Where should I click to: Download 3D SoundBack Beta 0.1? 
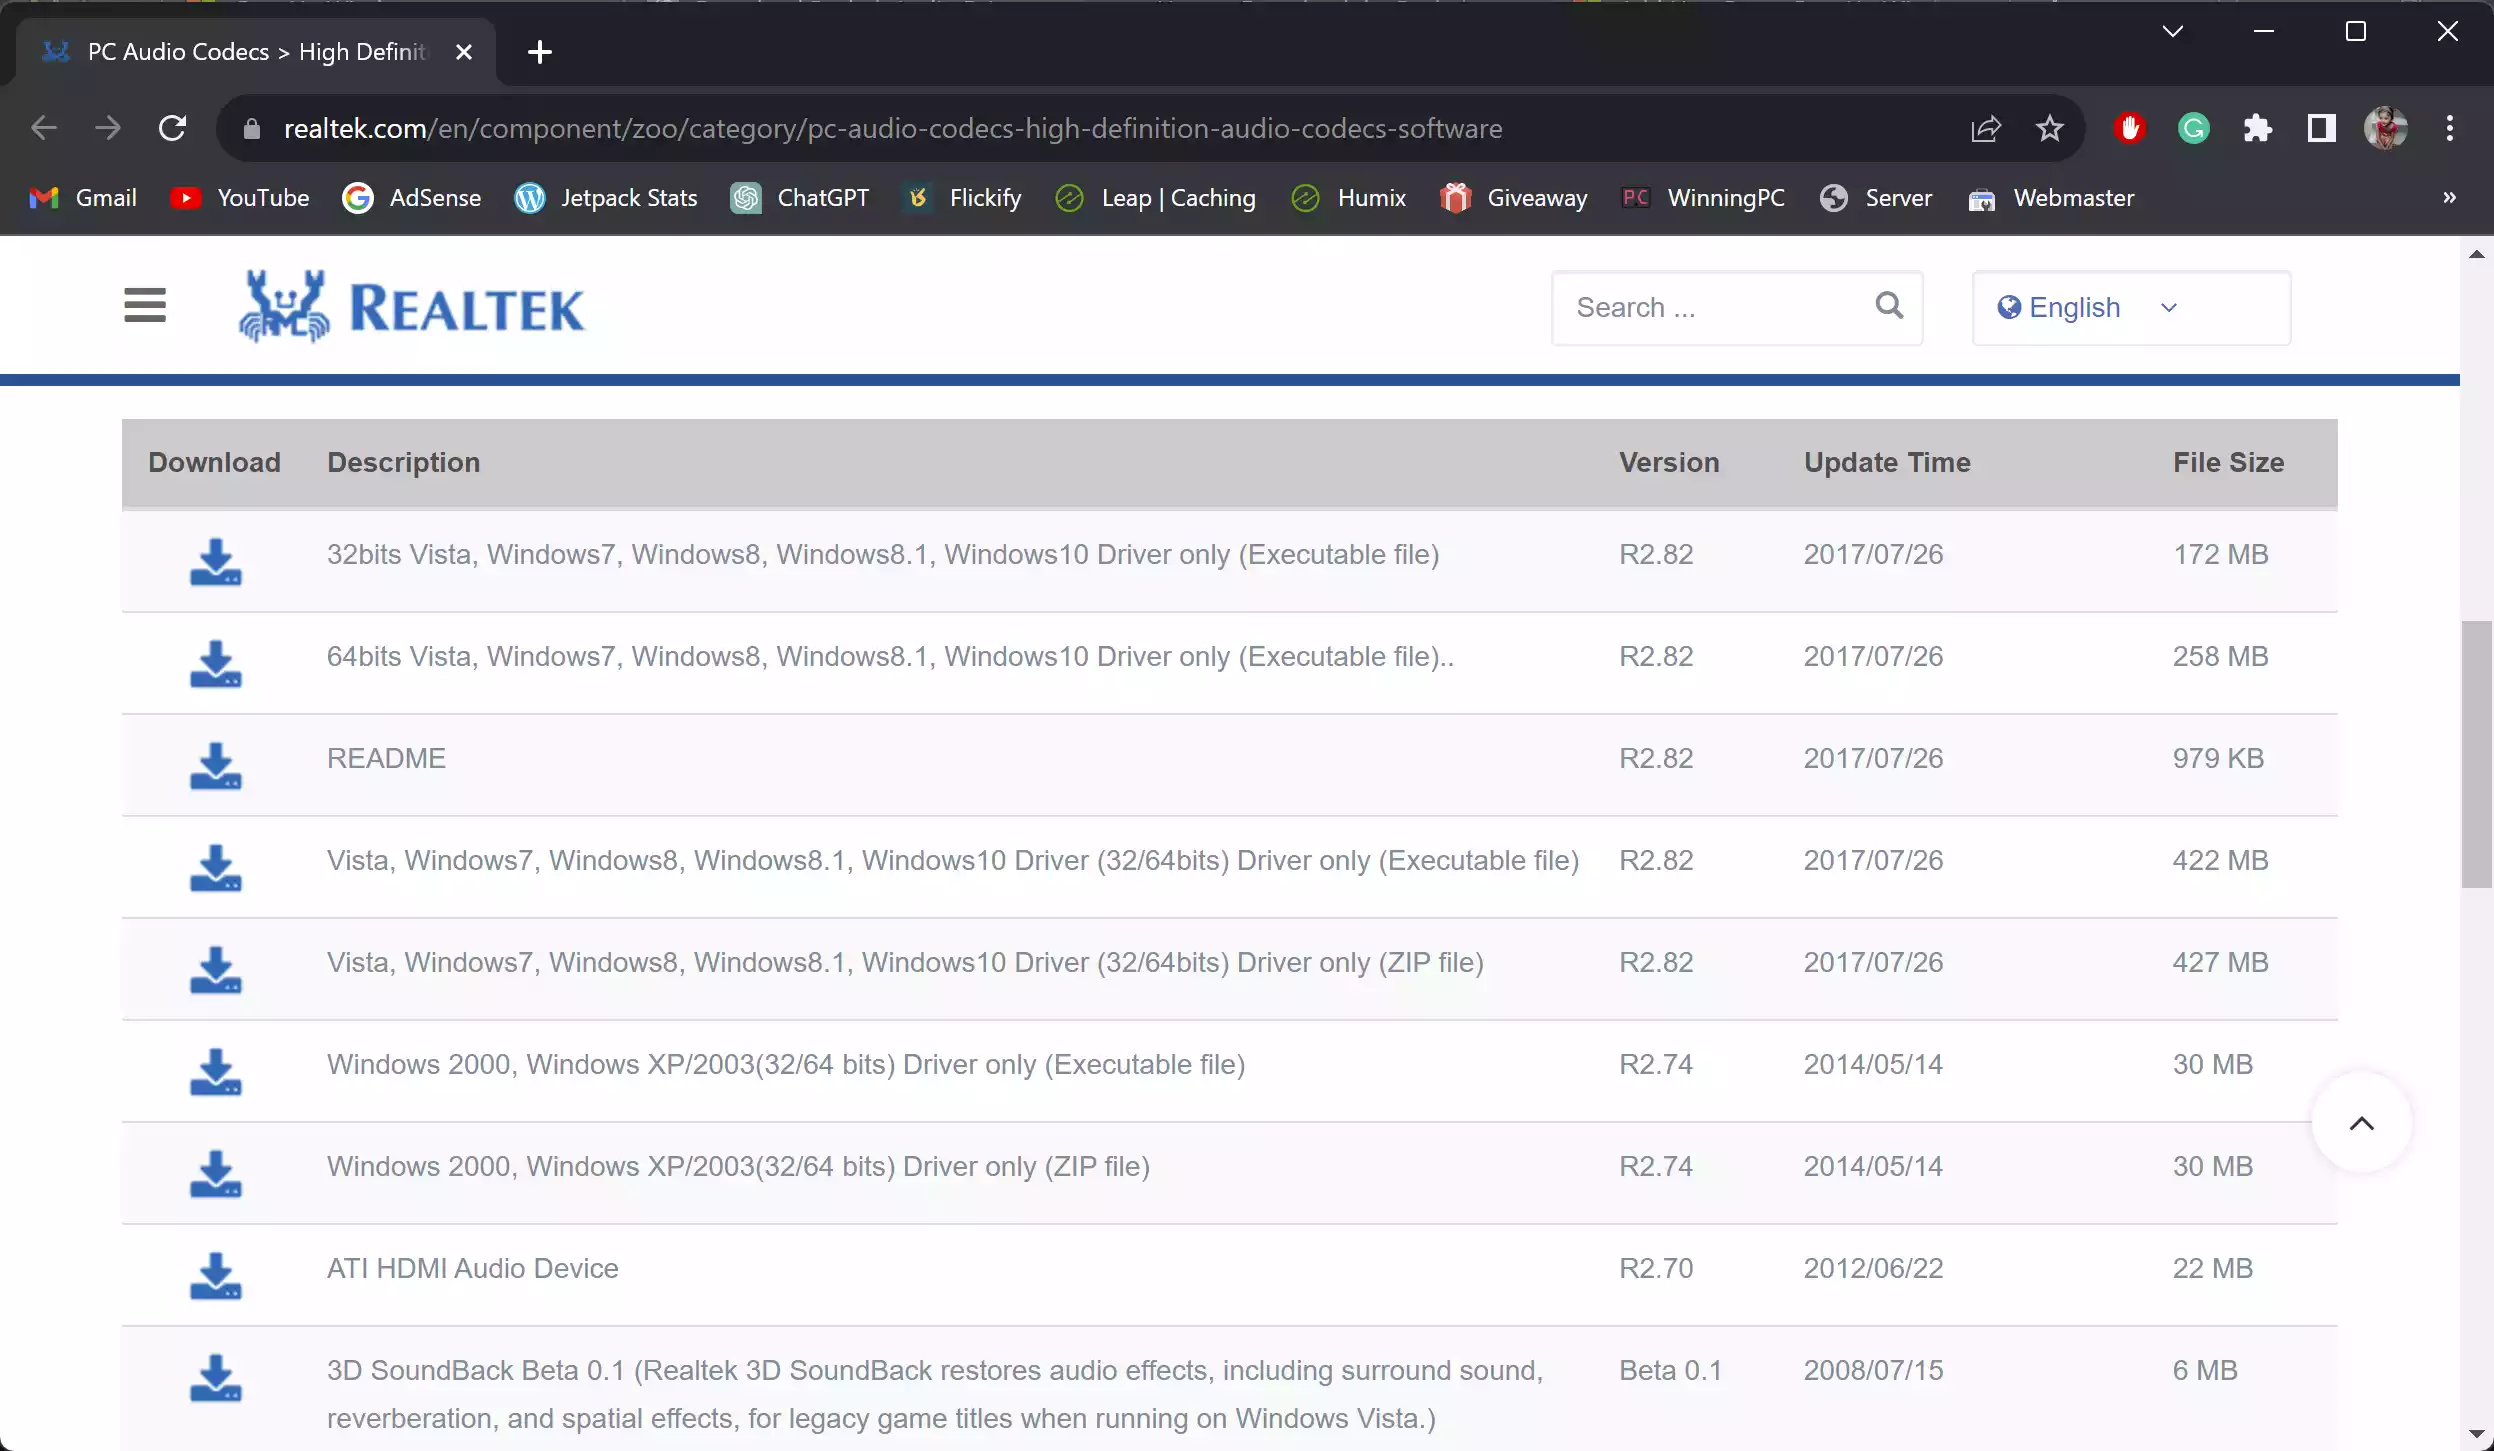click(216, 1378)
